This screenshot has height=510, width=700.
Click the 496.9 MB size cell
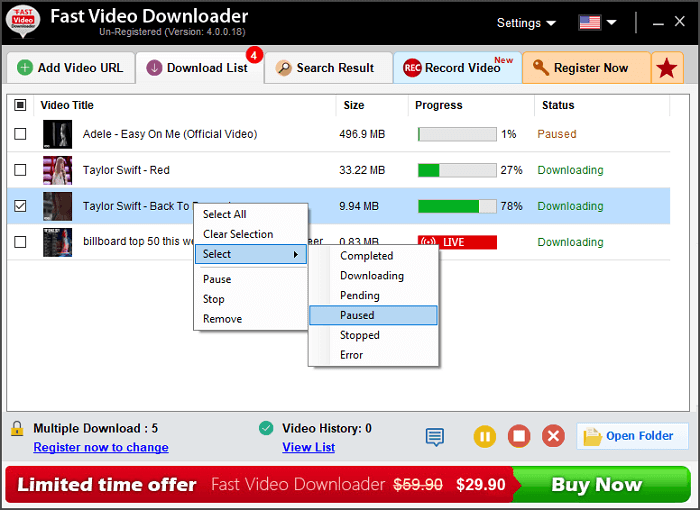[x=362, y=134]
